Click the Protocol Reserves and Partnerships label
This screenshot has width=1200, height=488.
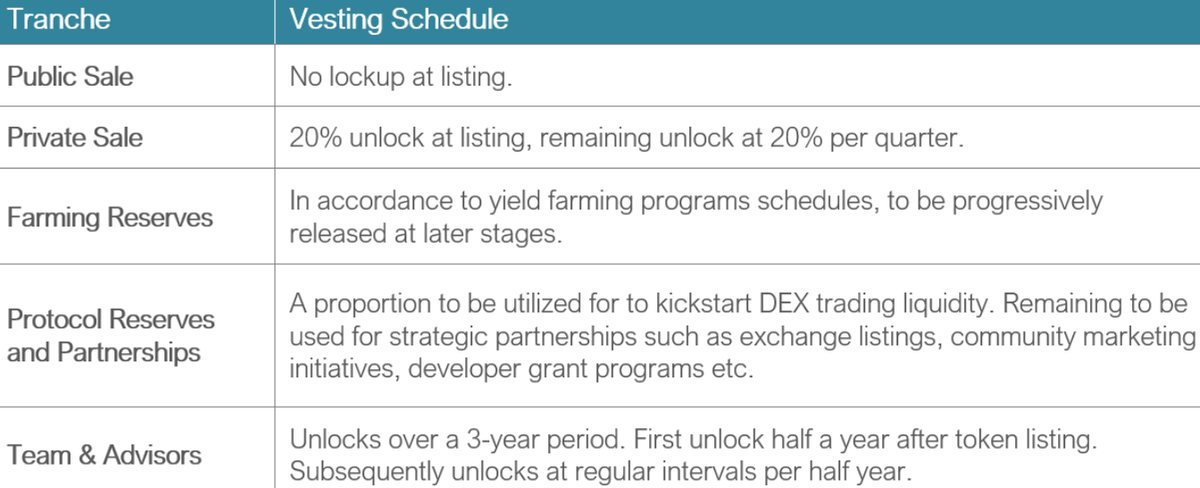tap(111, 336)
